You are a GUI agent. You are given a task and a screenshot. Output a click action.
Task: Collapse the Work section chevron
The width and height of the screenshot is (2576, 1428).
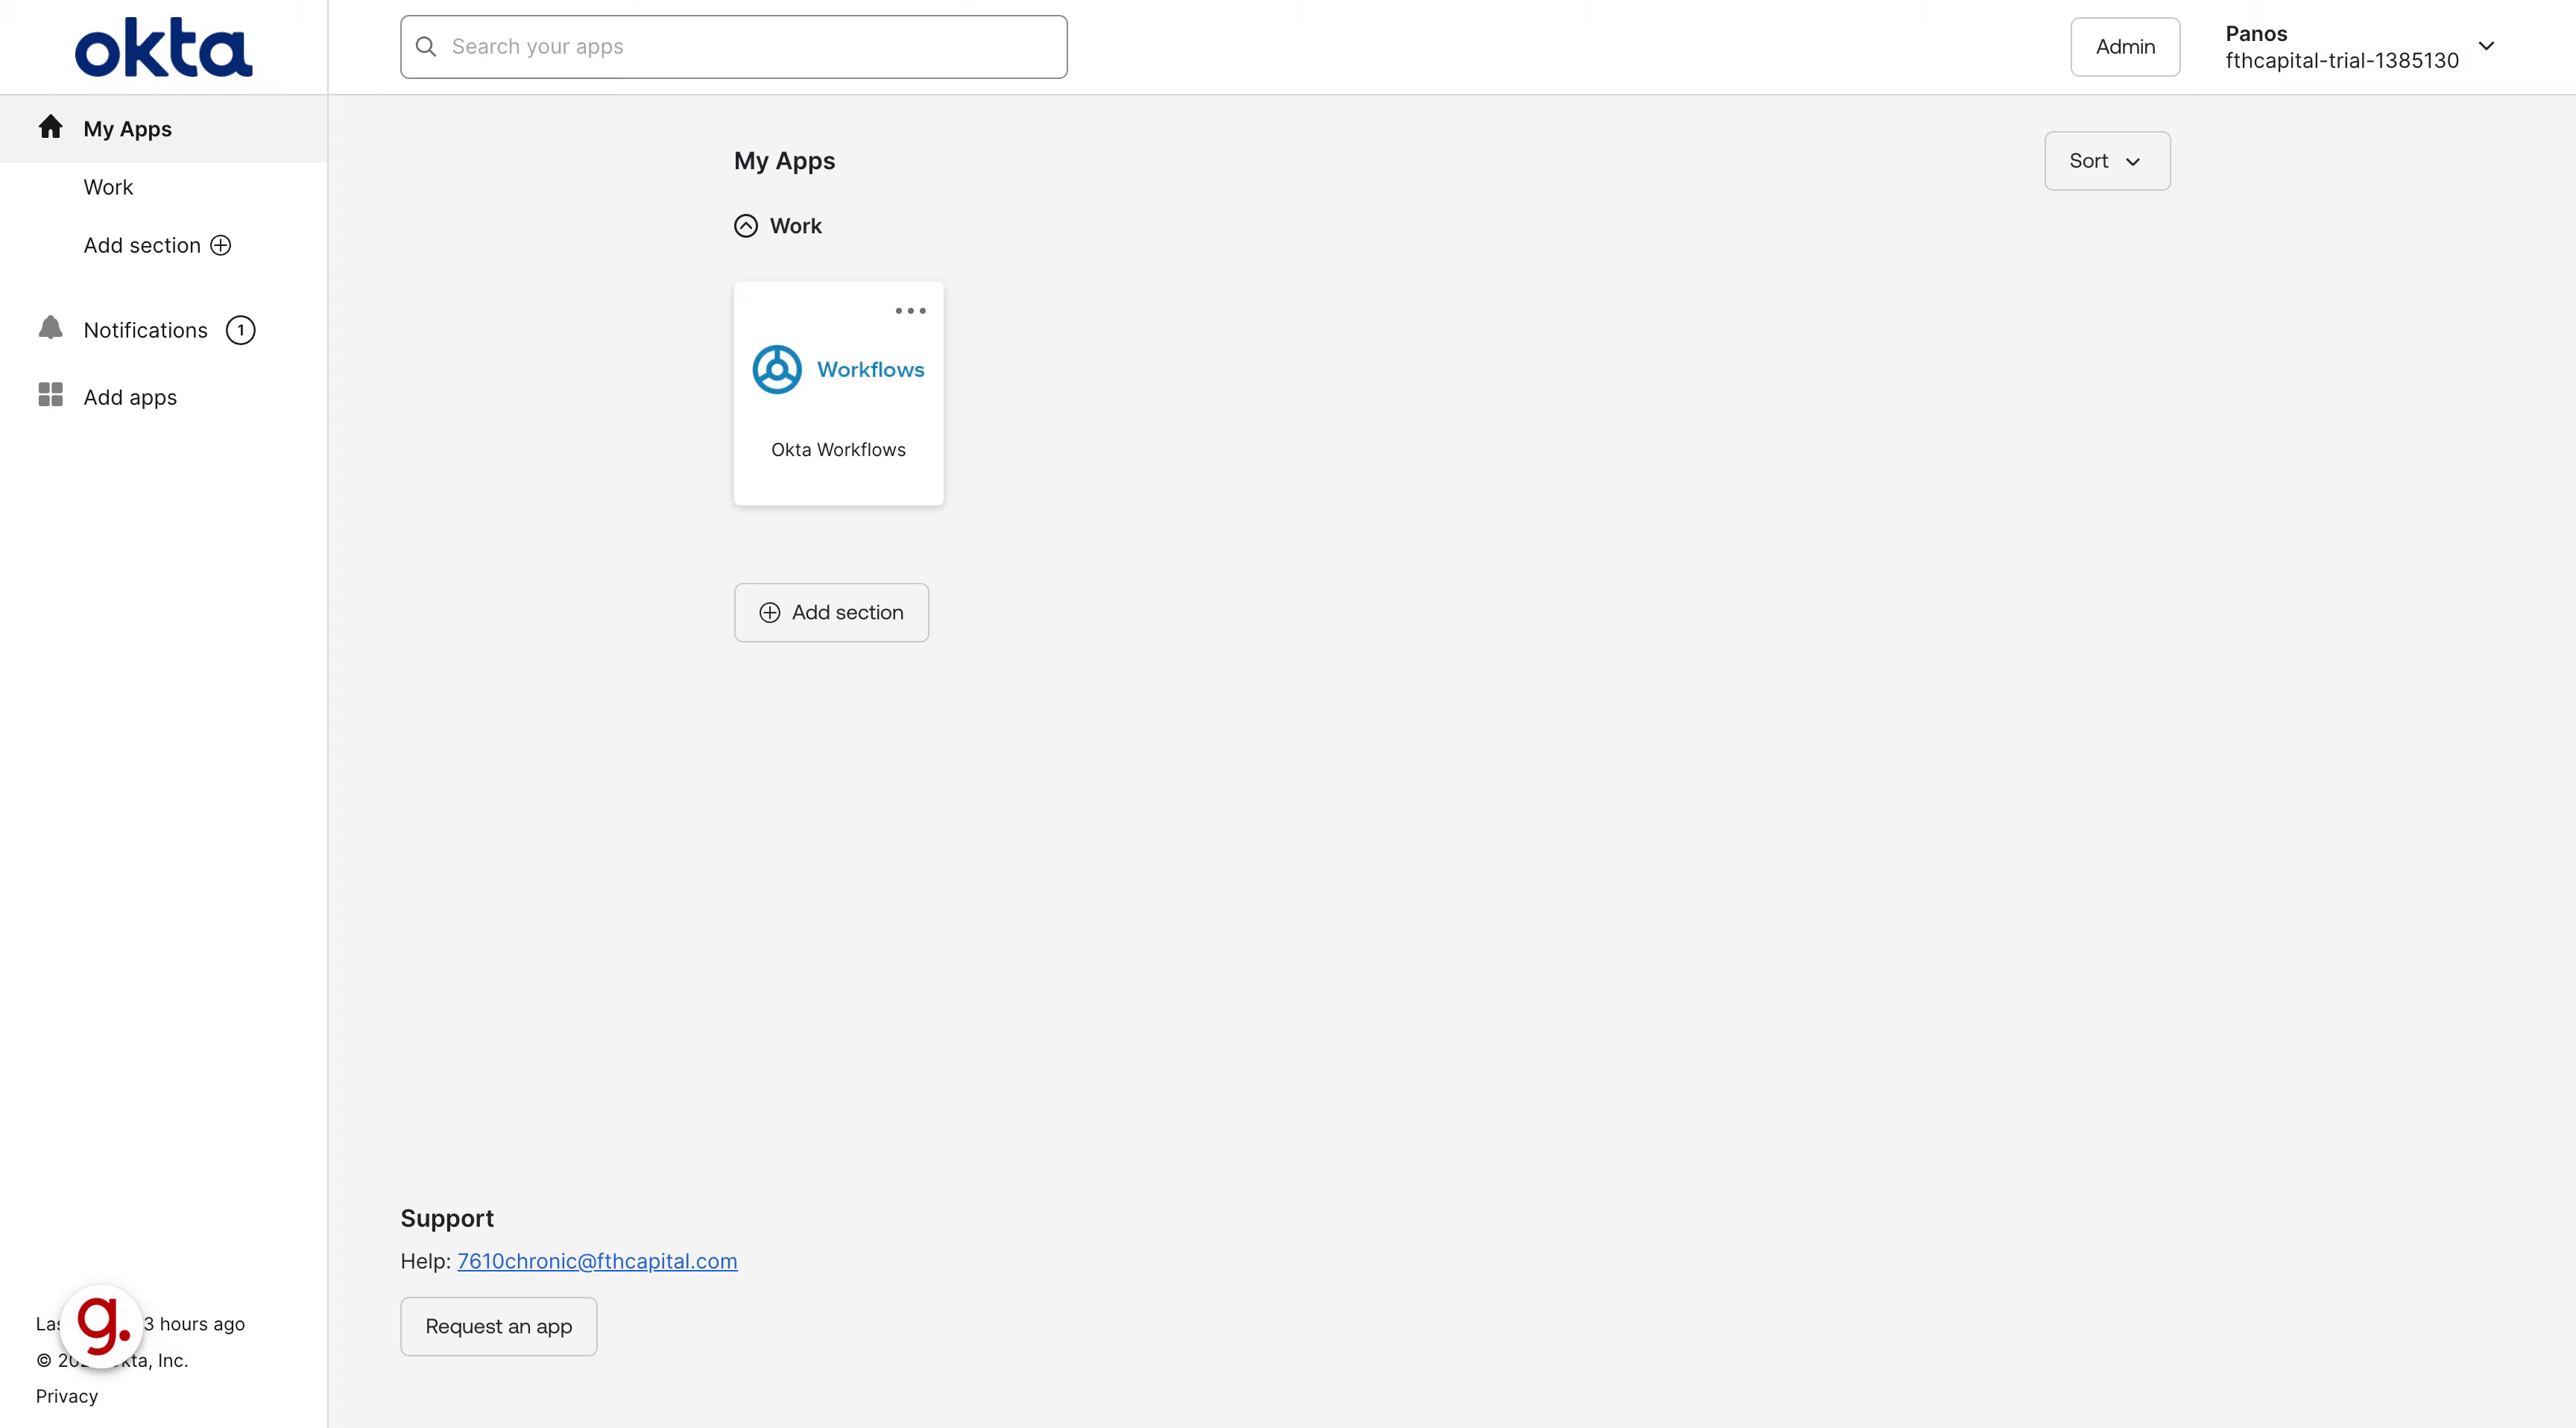coord(746,226)
